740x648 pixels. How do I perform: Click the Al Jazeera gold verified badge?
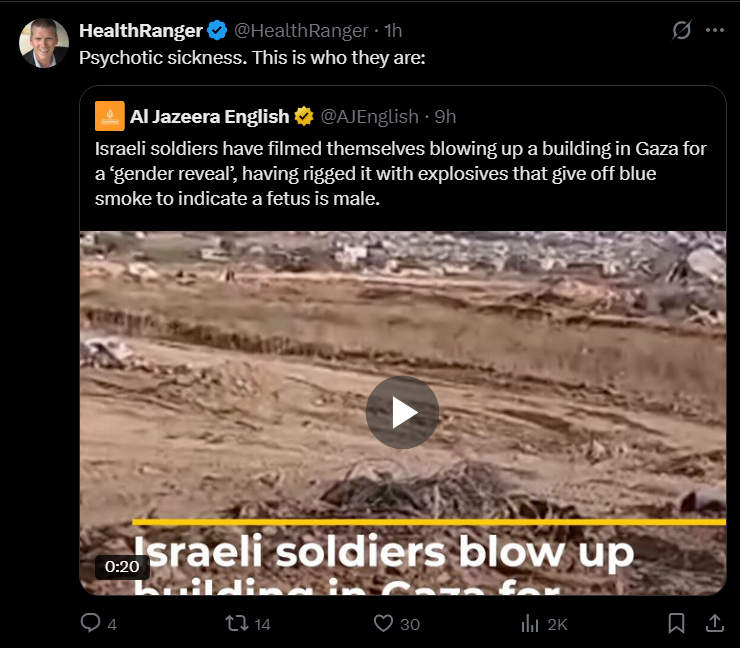click(304, 116)
